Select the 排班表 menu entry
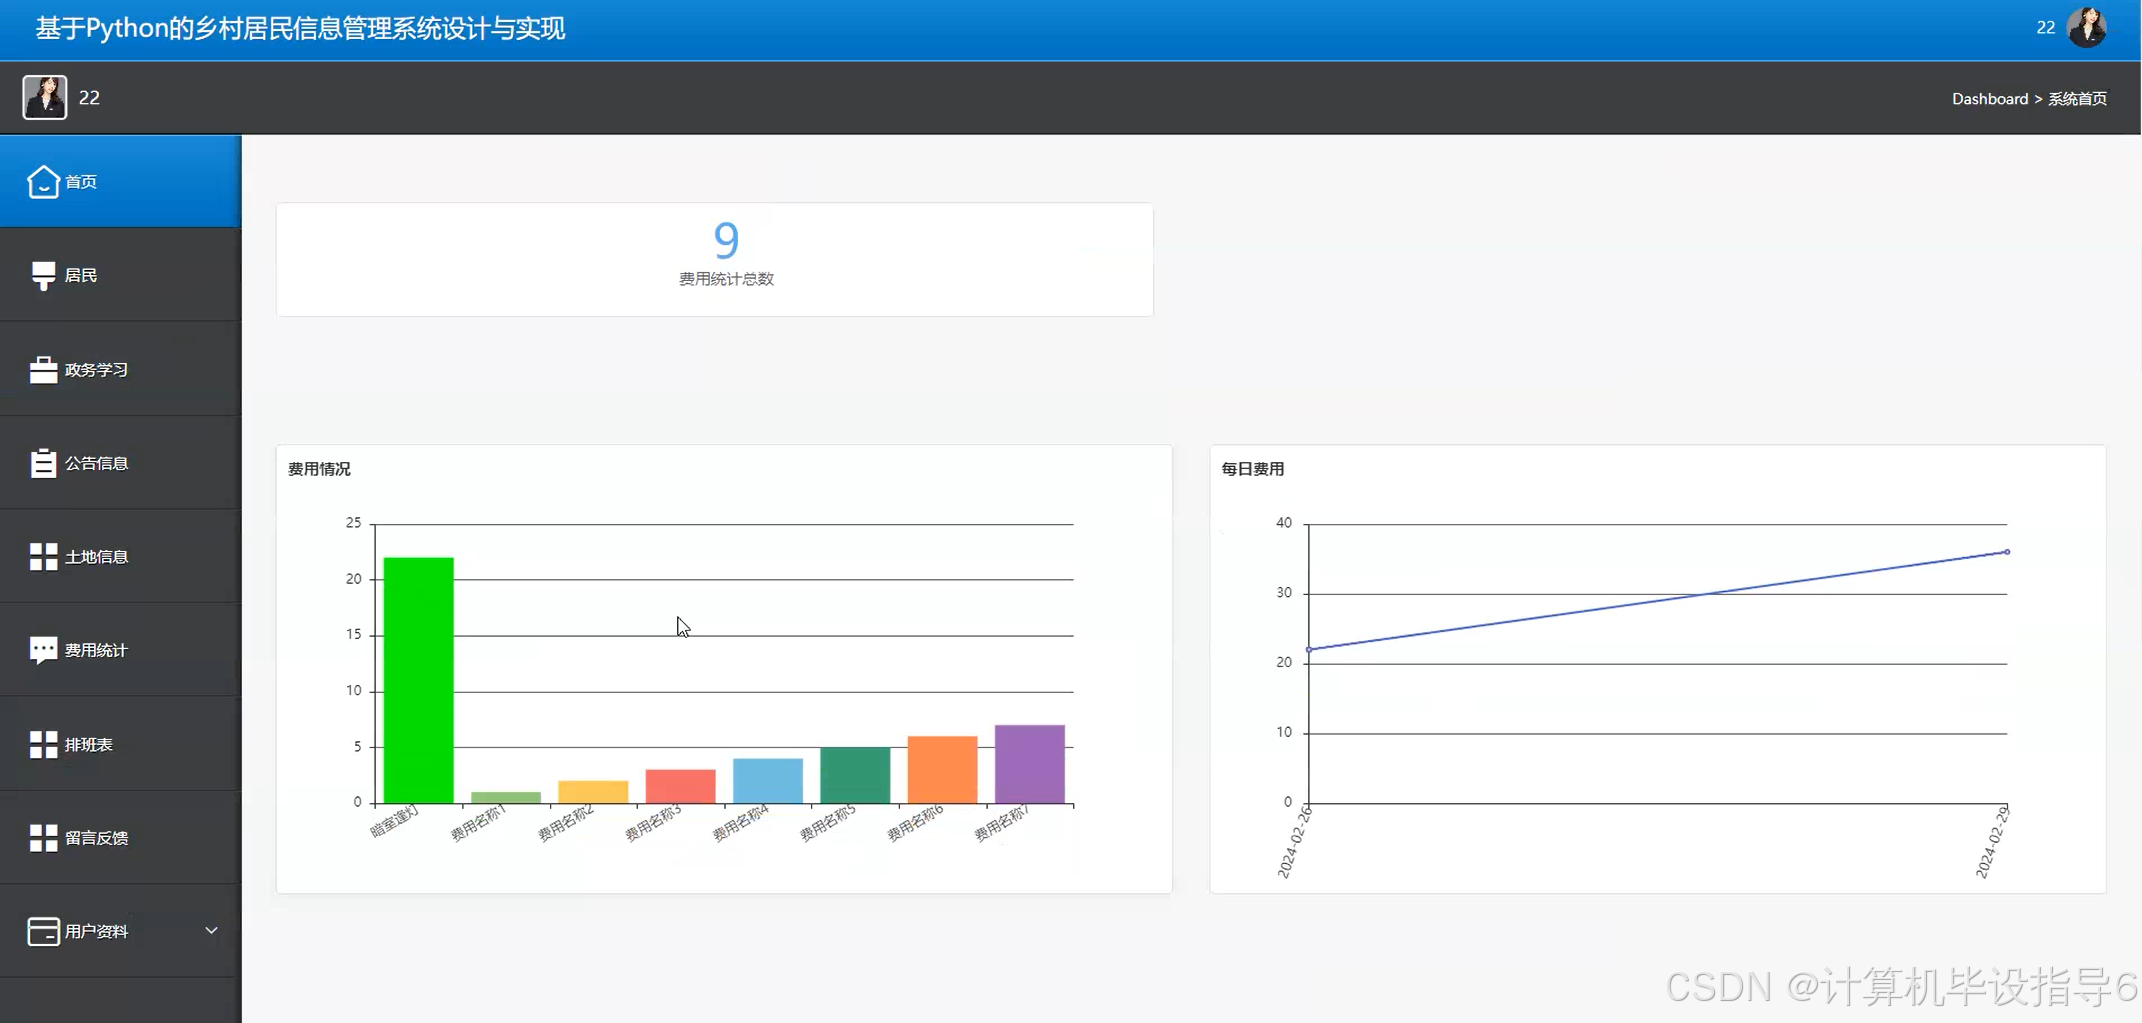 120,744
